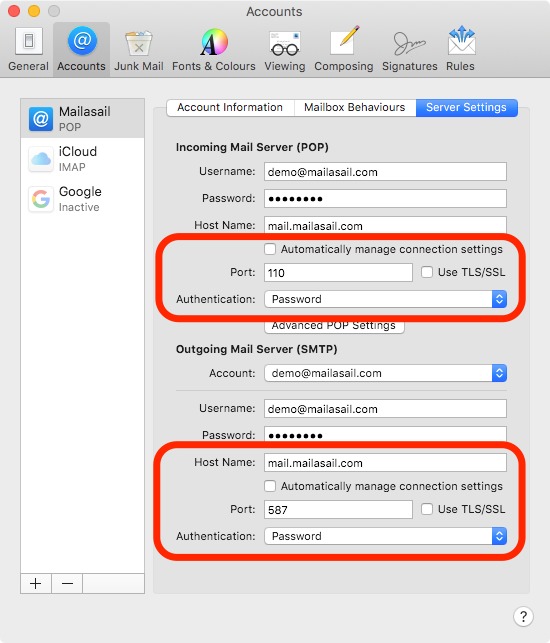
Task: Select the iCloud IMAP account
Action: tap(82, 159)
